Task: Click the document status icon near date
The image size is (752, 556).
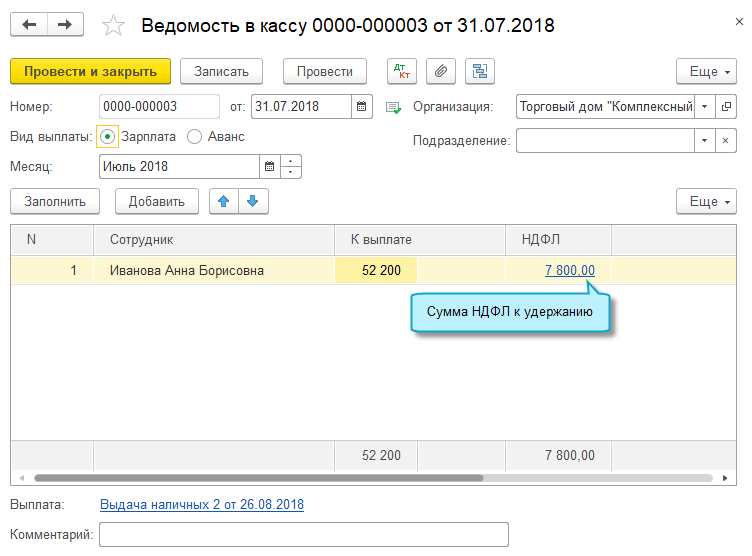Action: click(393, 107)
